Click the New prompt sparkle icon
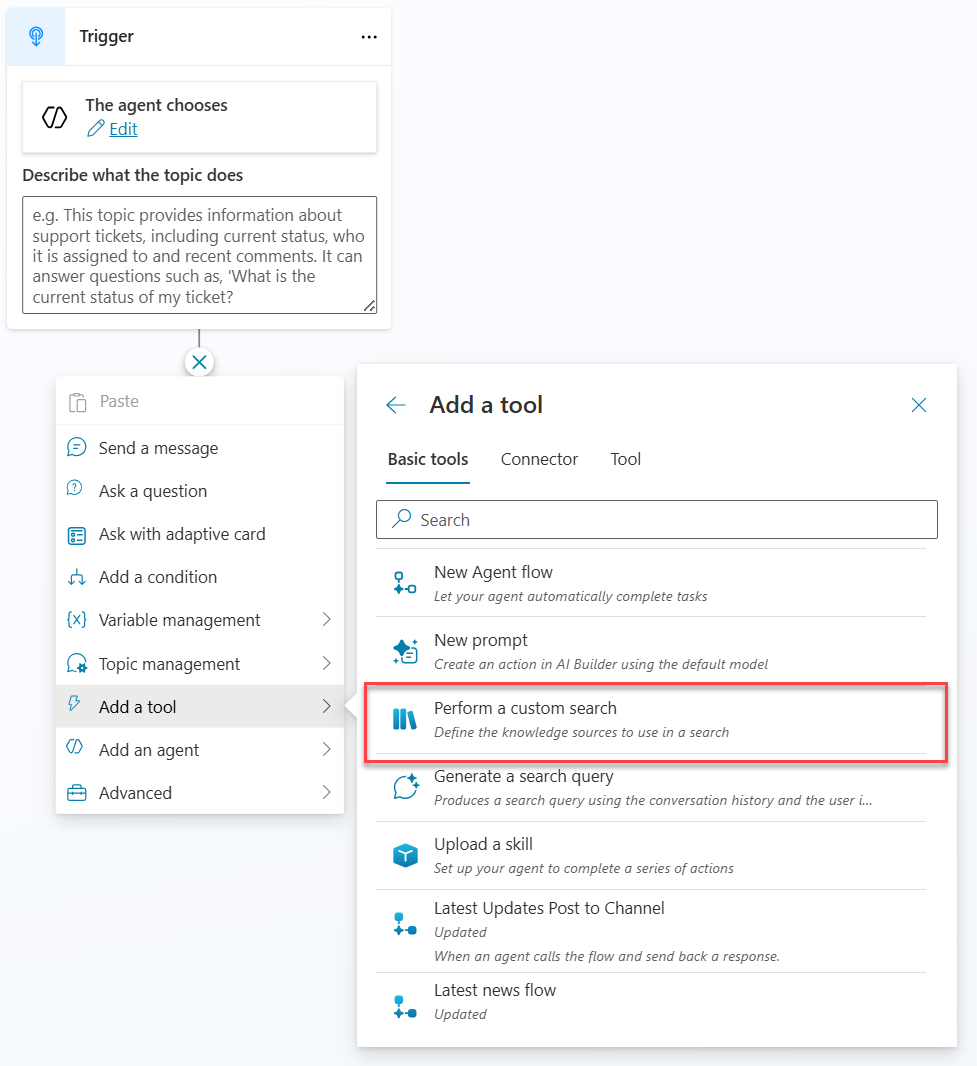 point(405,652)
